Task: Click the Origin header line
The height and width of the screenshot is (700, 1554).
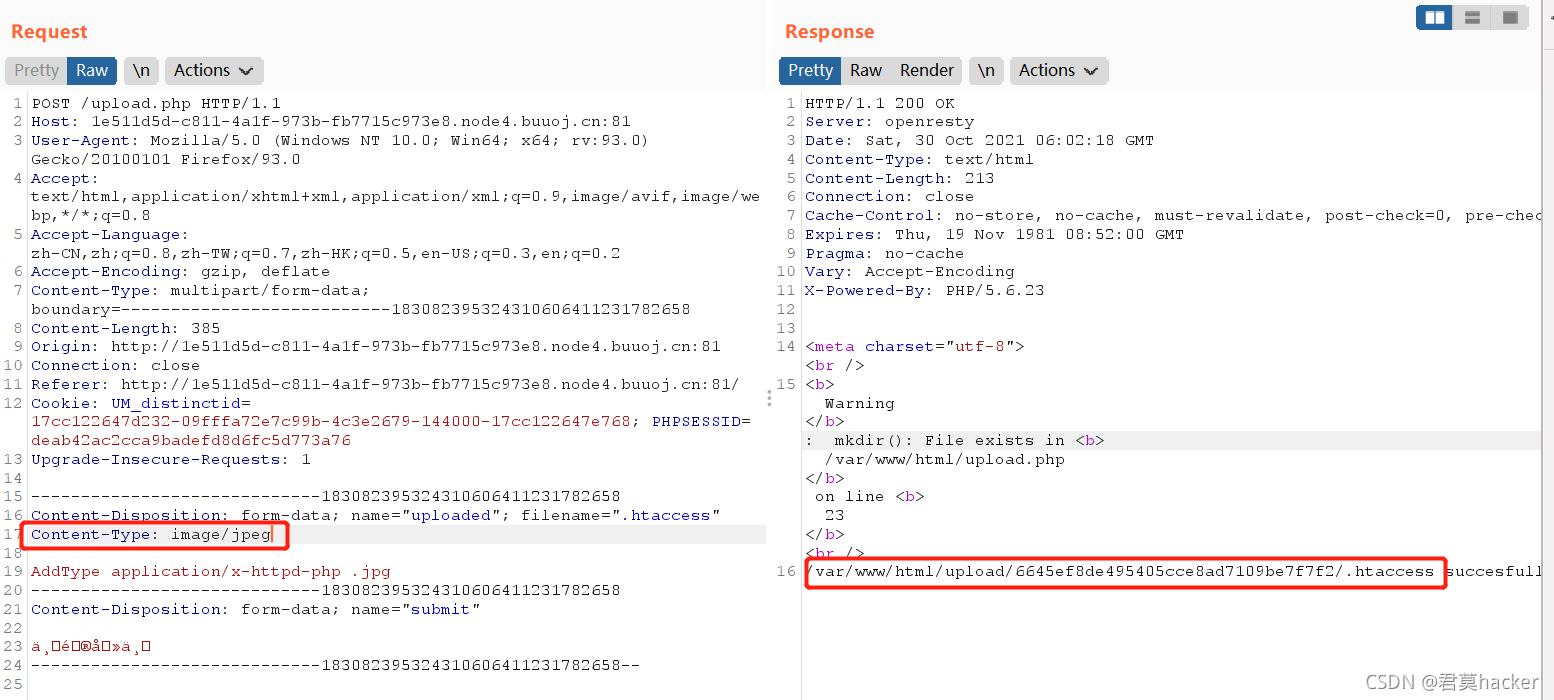Action: [x=376, y=347]
